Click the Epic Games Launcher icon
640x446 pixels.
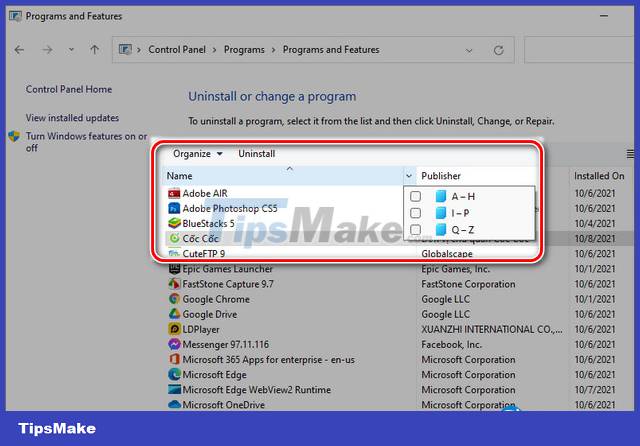[174, 269]
